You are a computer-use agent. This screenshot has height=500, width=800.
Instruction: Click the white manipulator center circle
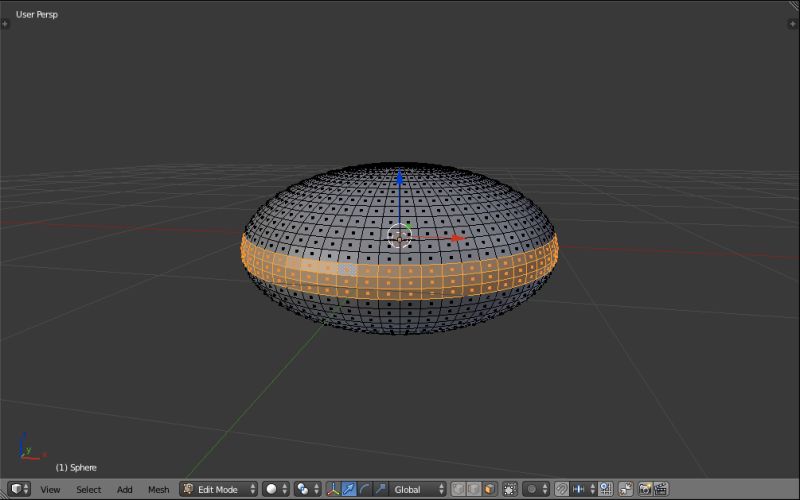399,236
